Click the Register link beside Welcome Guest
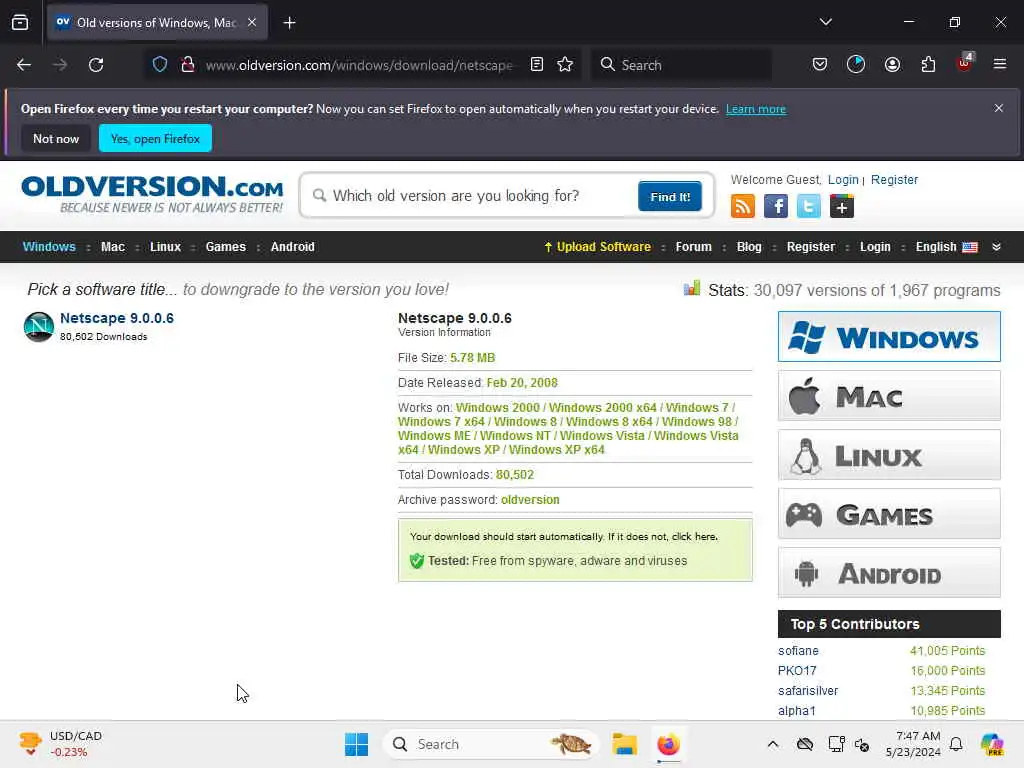The image size is (1024, 768). (x=894, y=180)
